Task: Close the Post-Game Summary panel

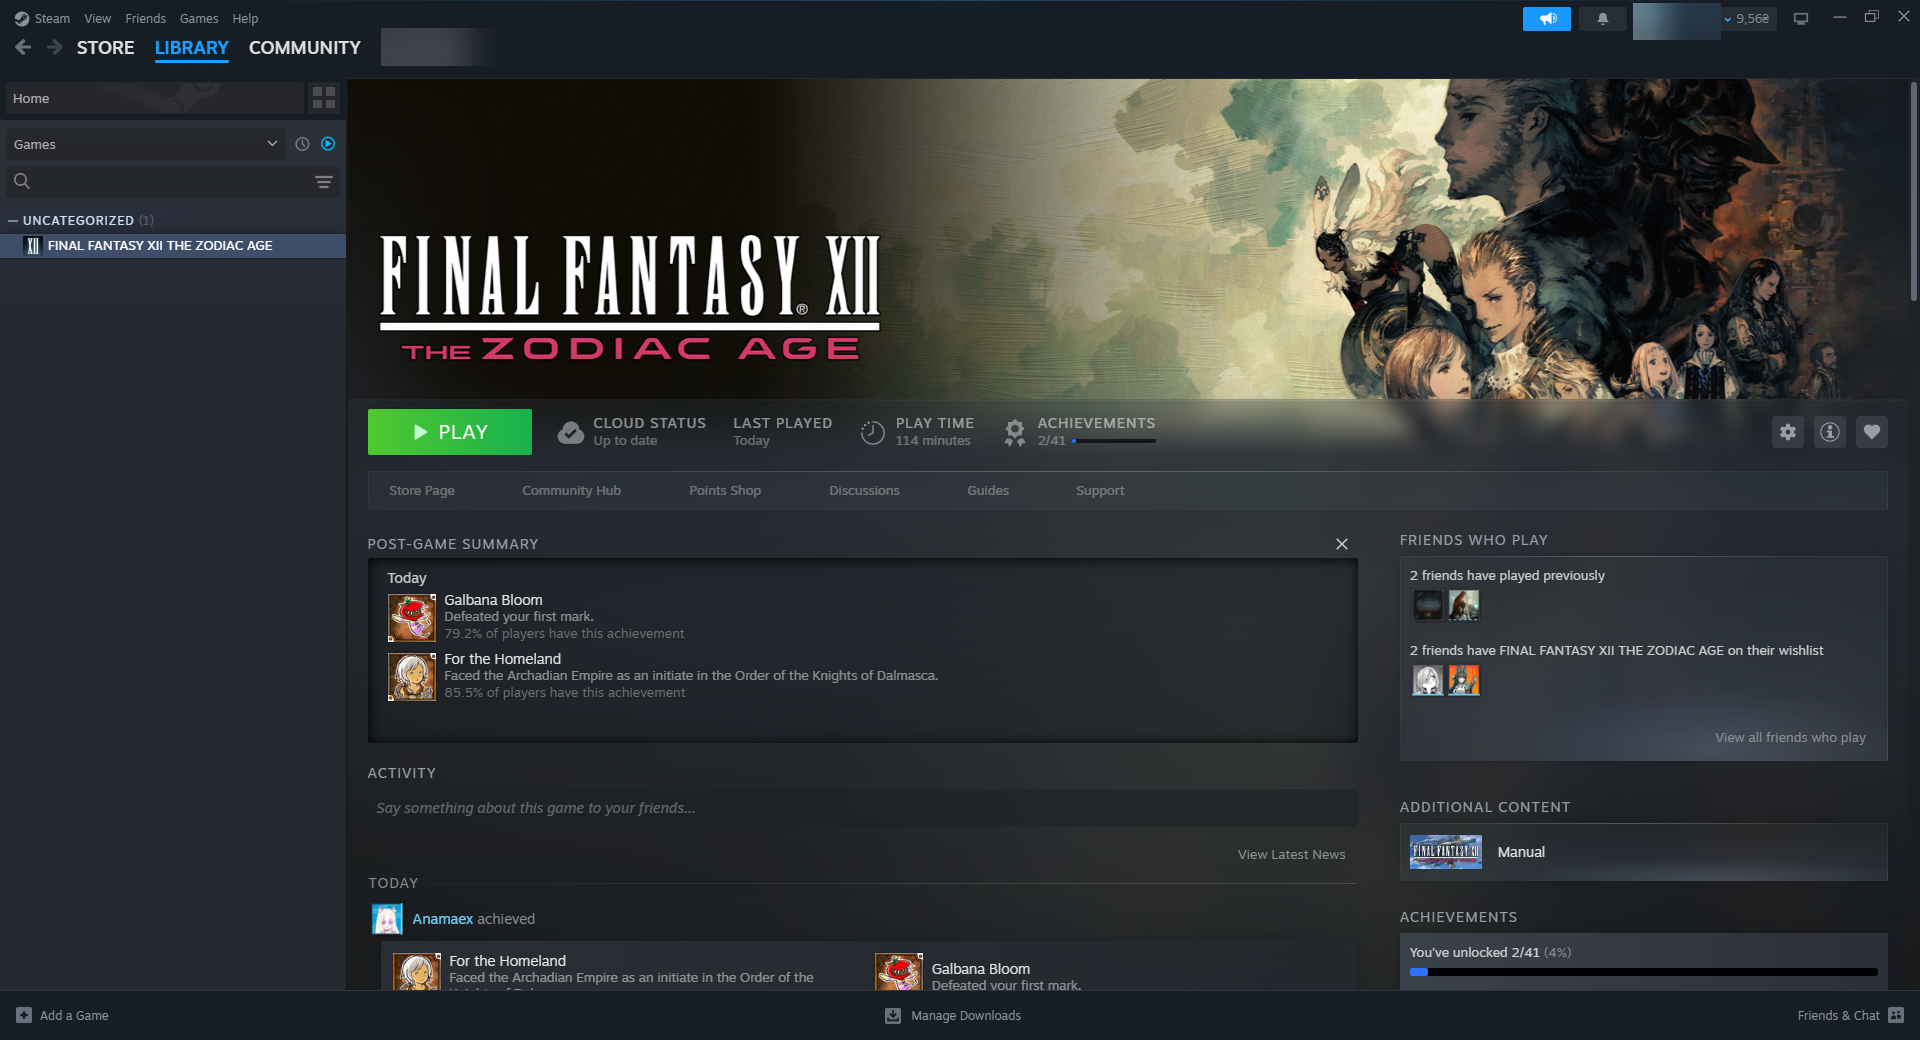Action: (1342, 544)
